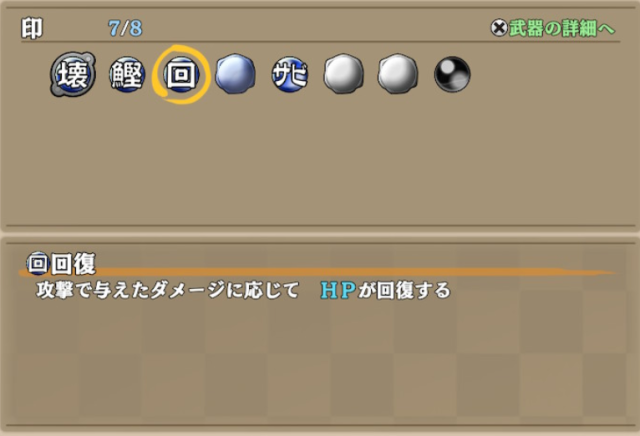Click the 回復 seal title text
This screenshot has width=640, height=436.
pos(73,263)
